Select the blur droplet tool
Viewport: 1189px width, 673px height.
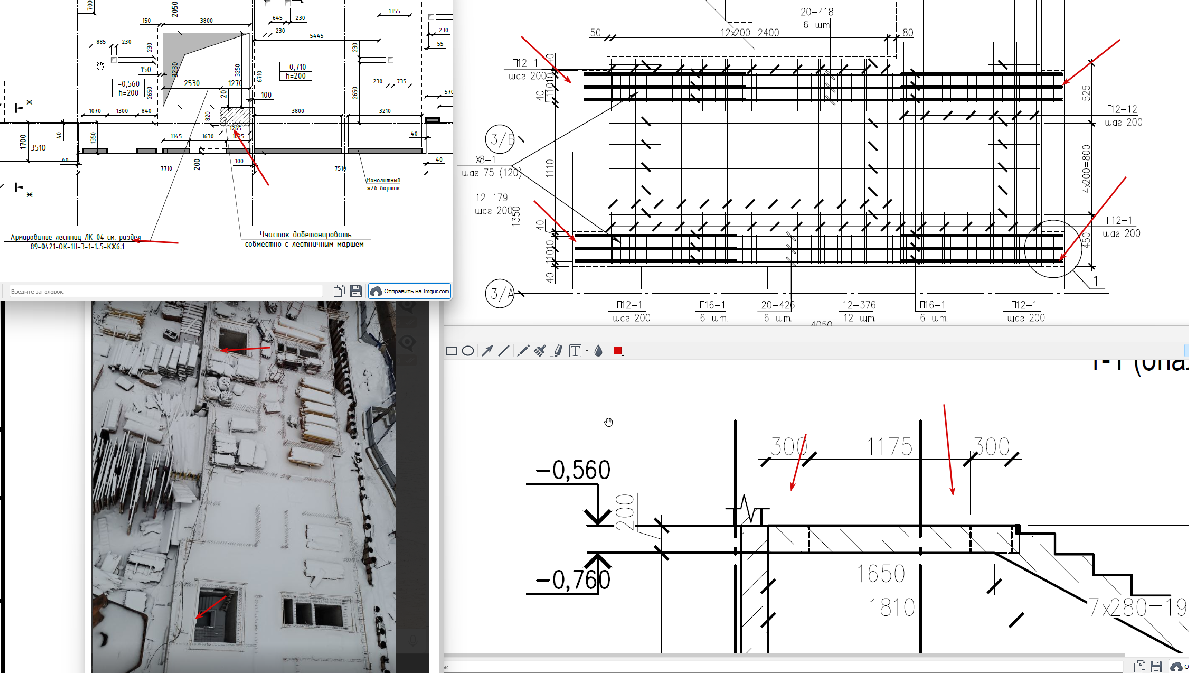pyautogui.click(x=598, y=351)
